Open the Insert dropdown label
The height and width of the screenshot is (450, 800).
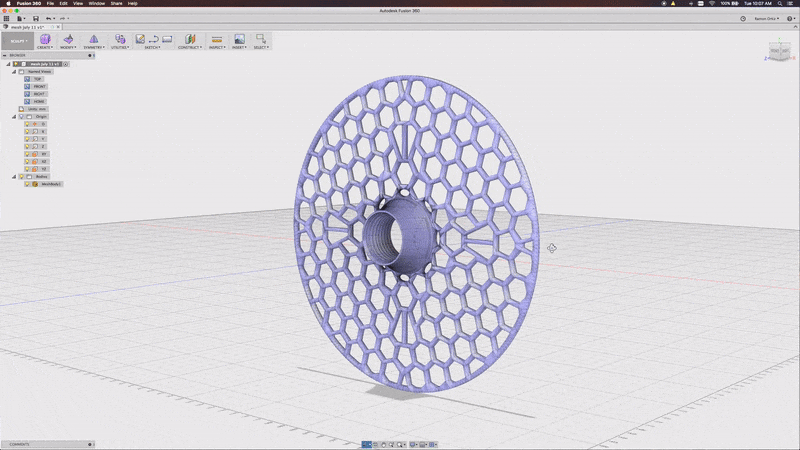coord(239,47)
